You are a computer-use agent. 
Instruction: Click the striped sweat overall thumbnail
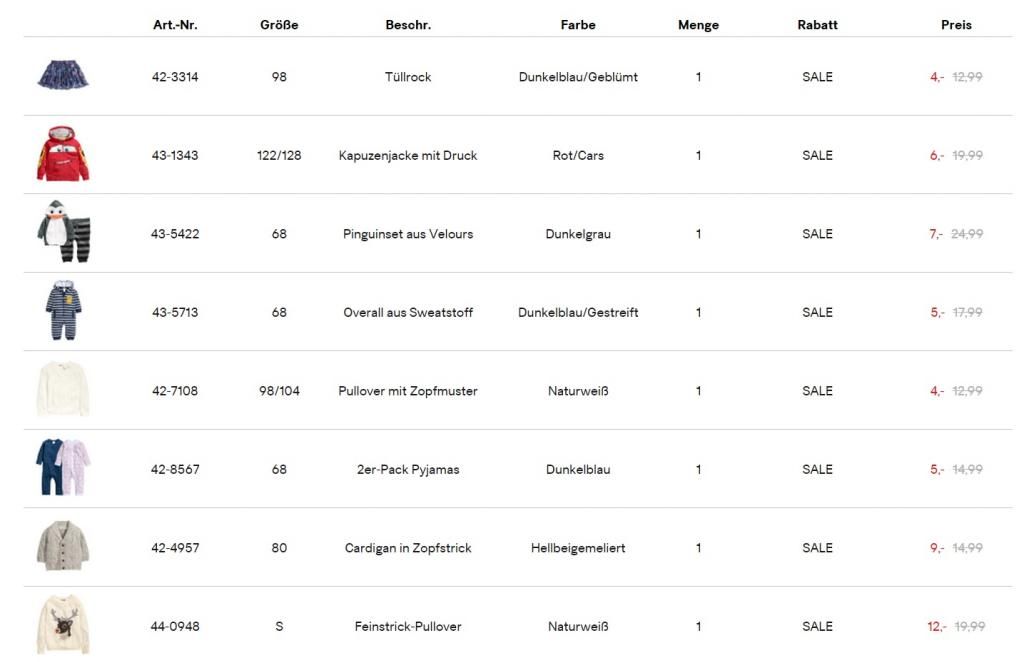click(x=63, y=311)
